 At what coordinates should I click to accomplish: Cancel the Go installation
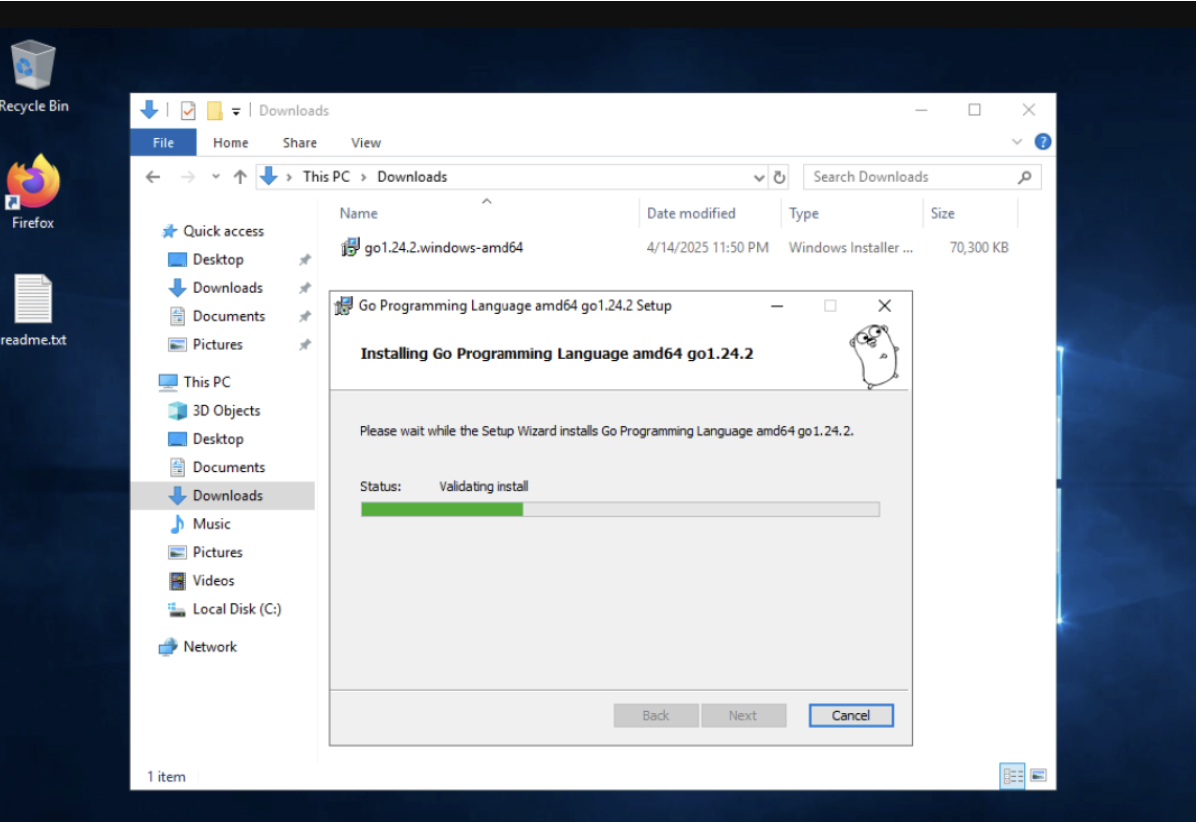tap(850, 715)
